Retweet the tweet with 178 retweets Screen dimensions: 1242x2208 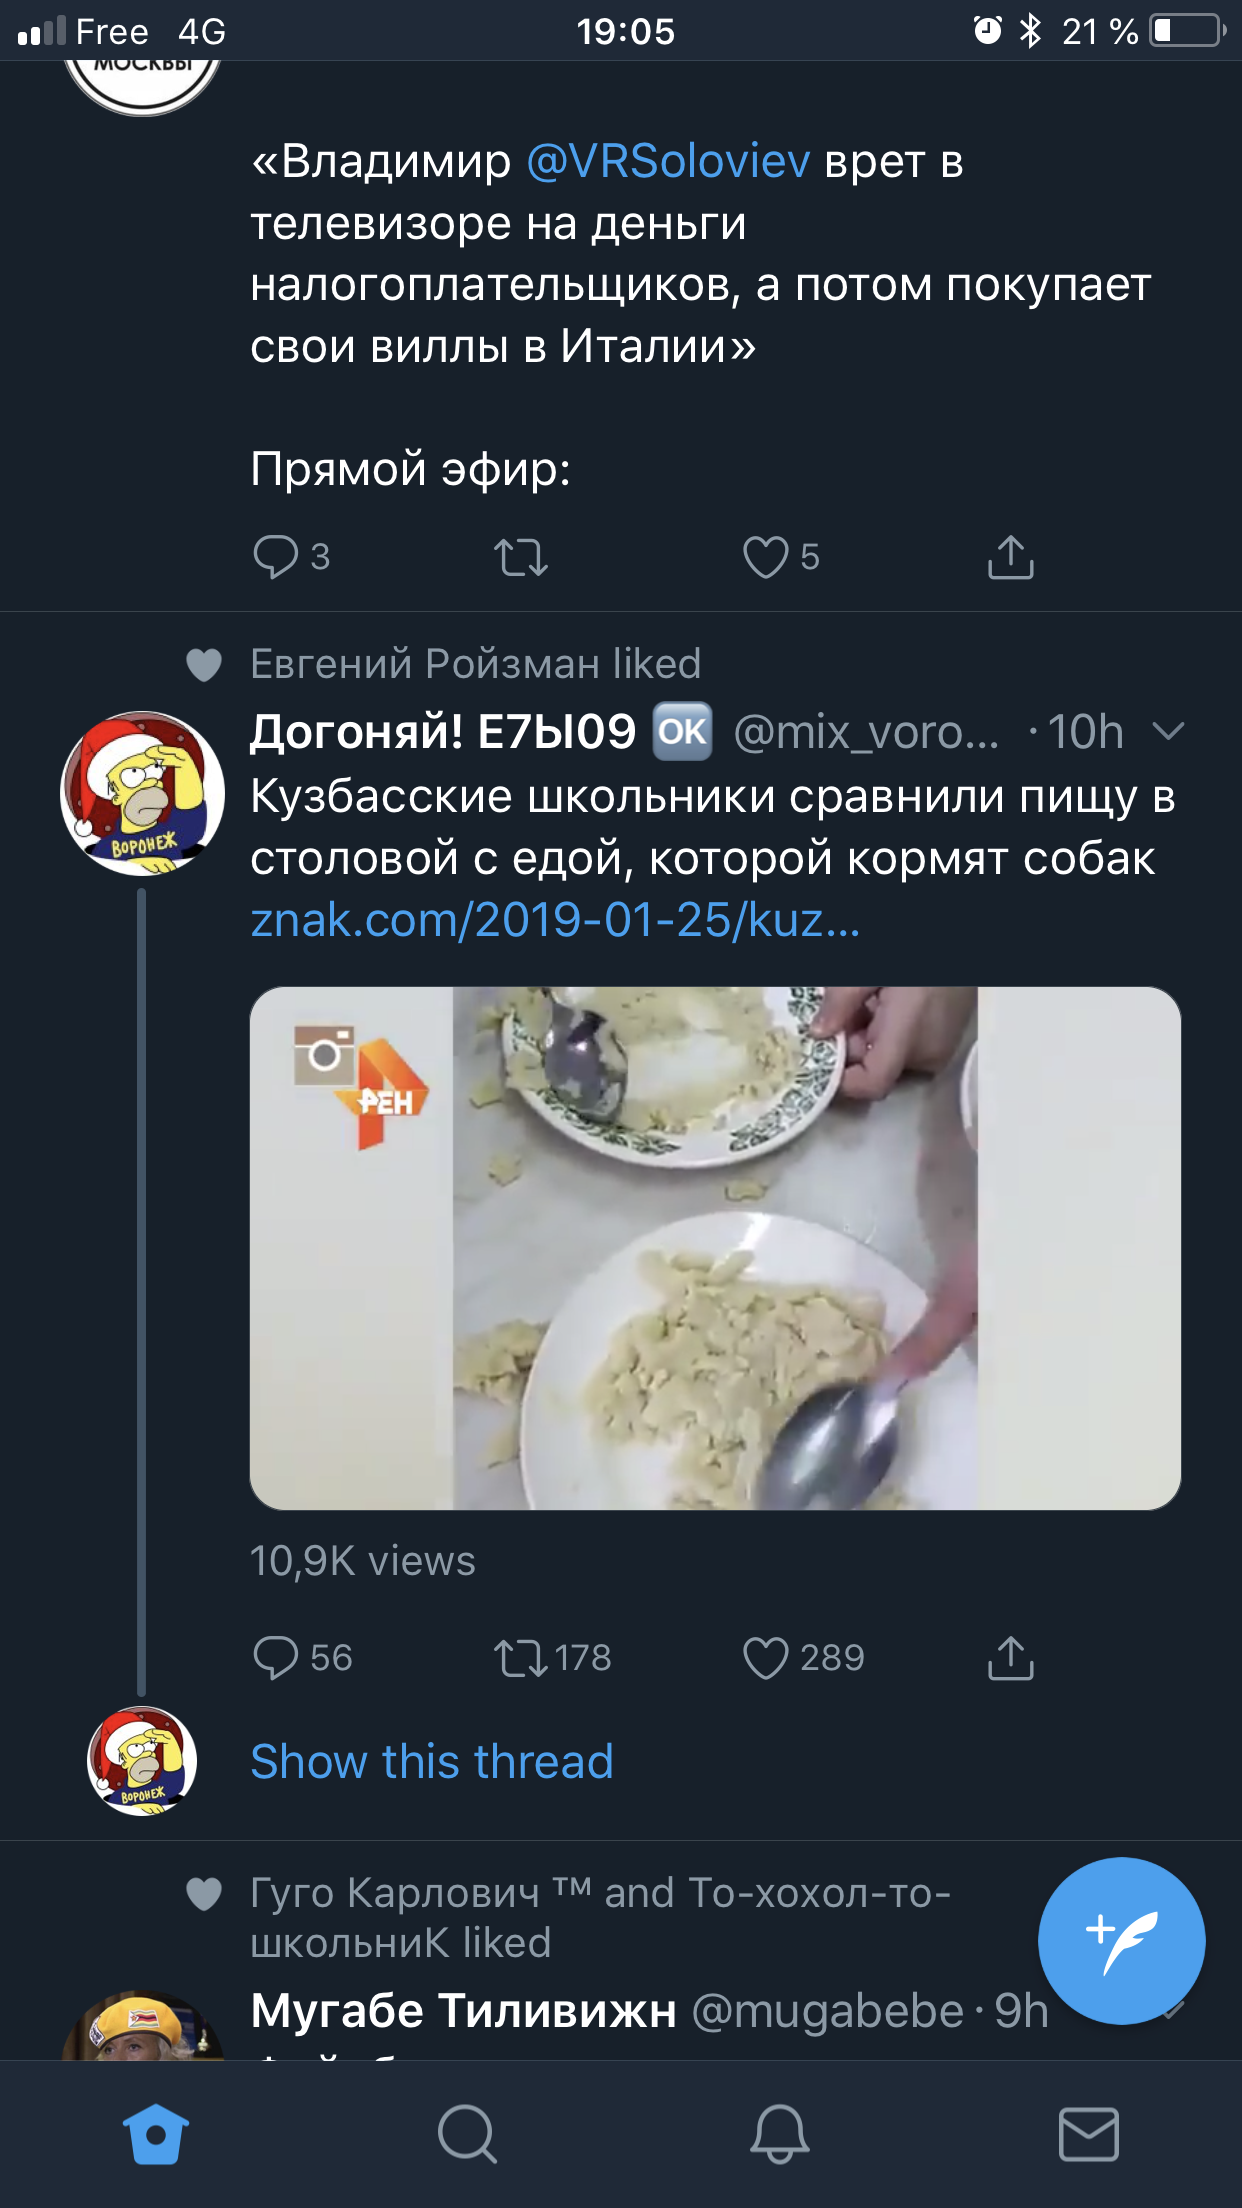pyautogui.click(x=521, y=1657)
